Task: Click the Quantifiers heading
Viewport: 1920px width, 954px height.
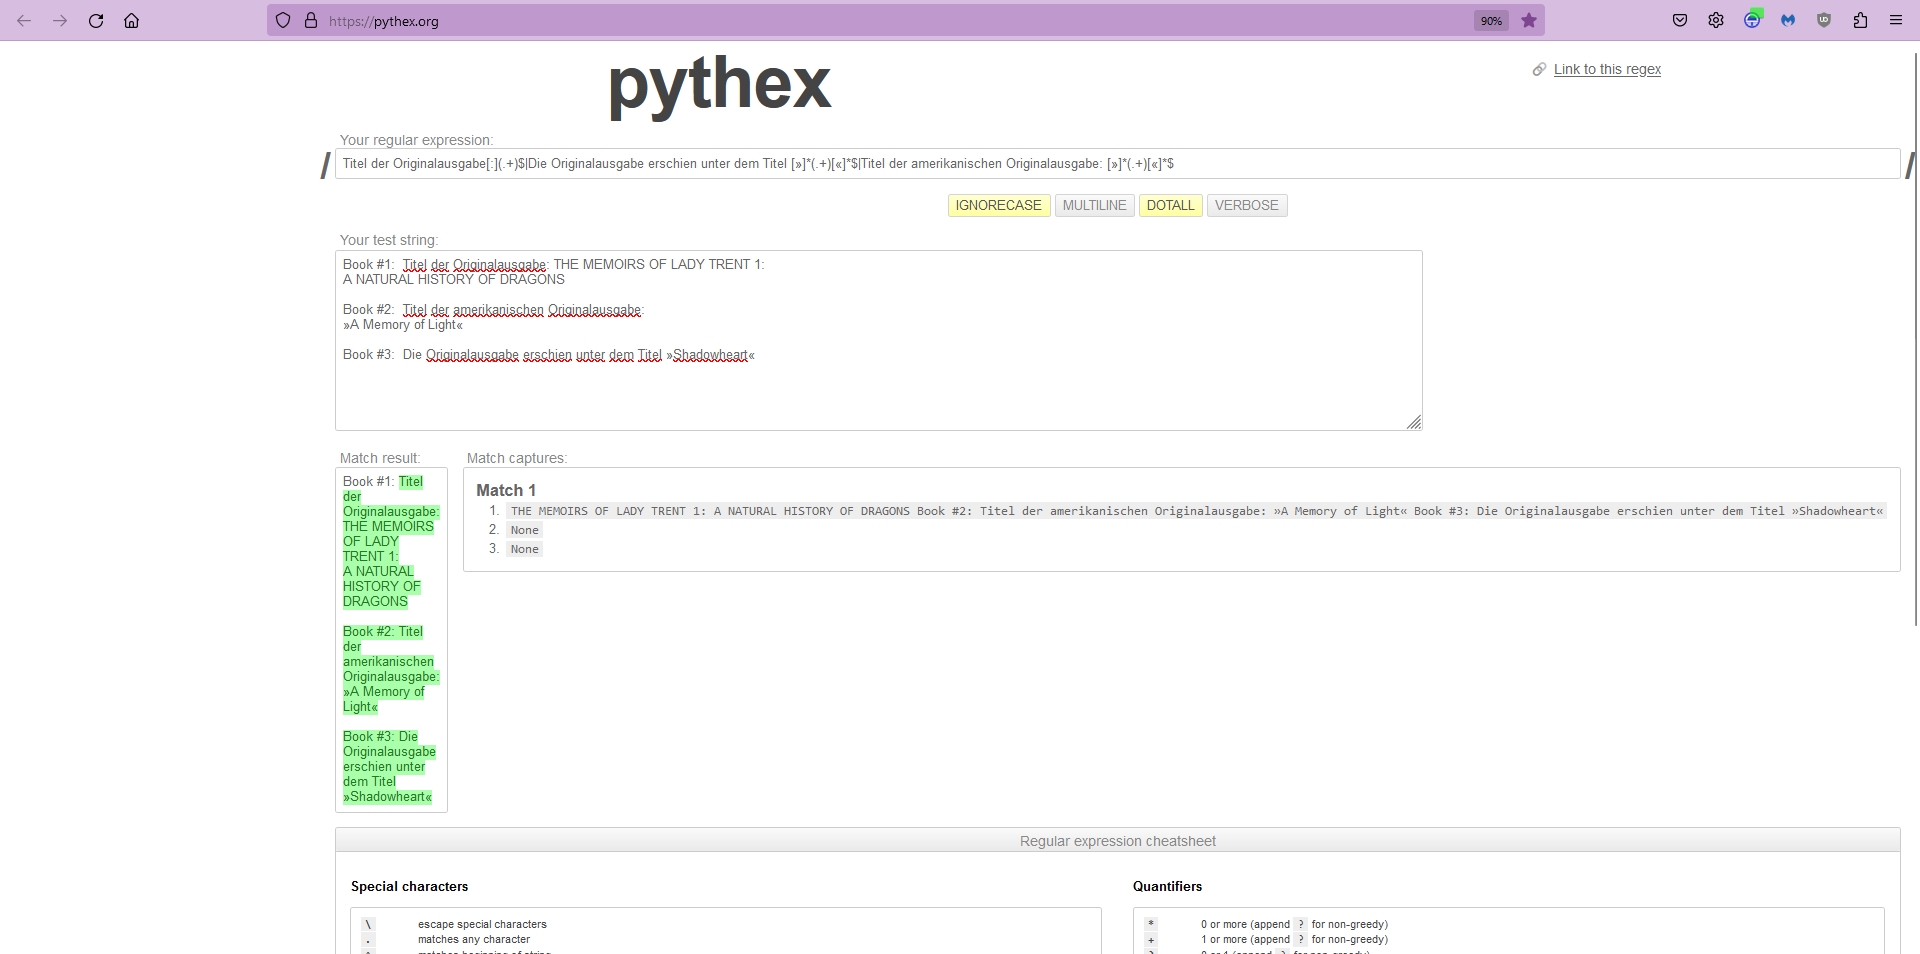Action: (1167, 887)
